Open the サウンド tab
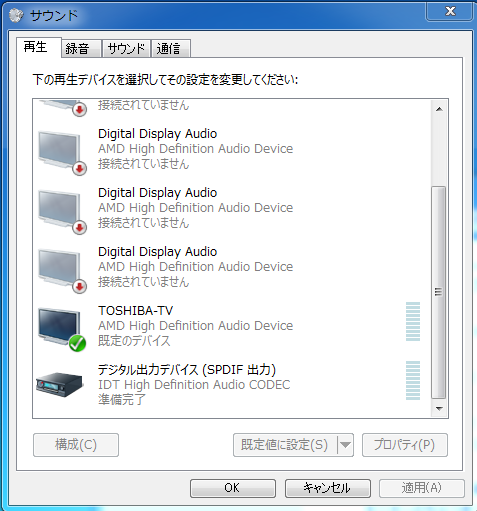The width and height of the screenshot is (477, 511). [126, 49]
